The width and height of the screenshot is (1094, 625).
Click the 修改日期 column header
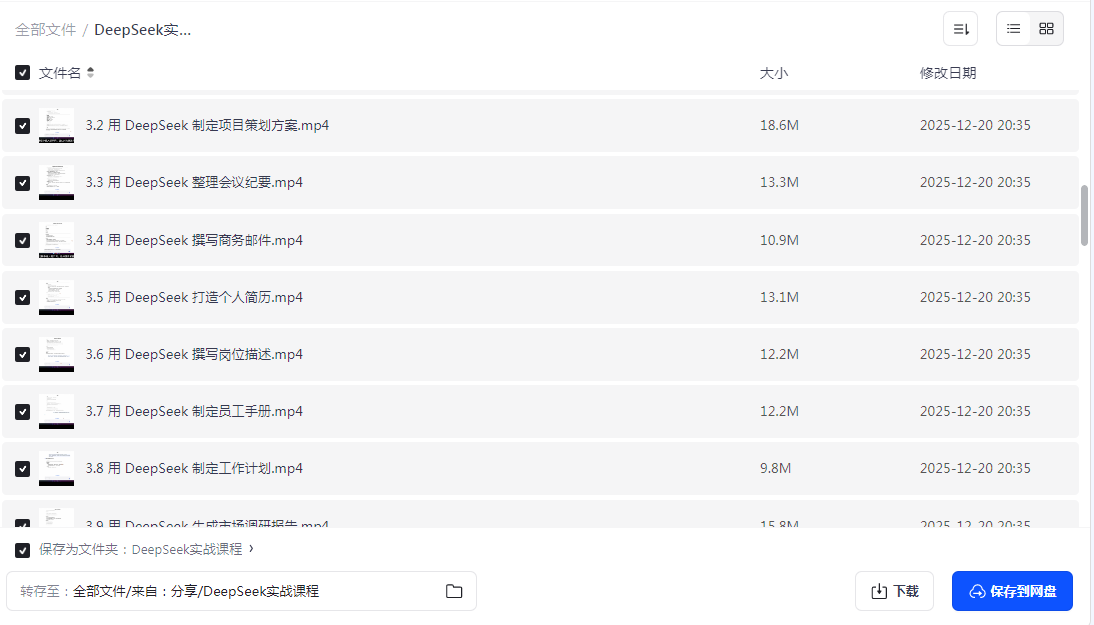point(947,73)
